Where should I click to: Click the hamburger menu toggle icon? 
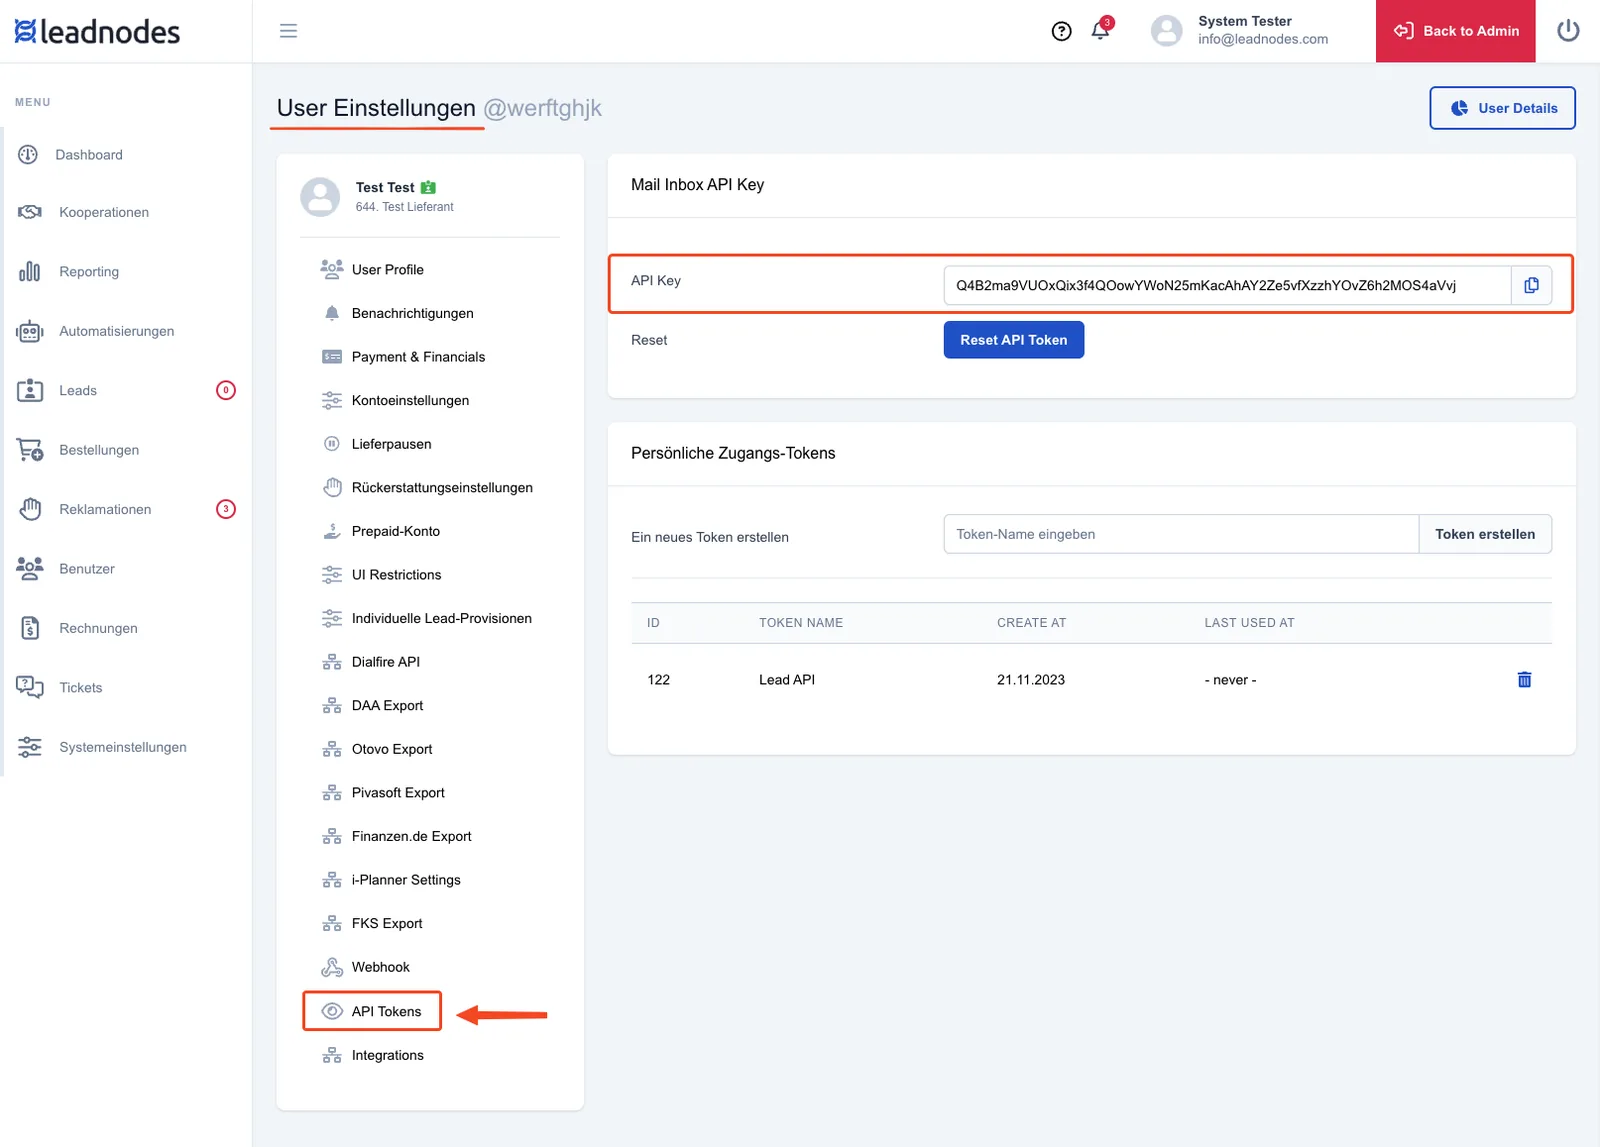coord(288,31)
